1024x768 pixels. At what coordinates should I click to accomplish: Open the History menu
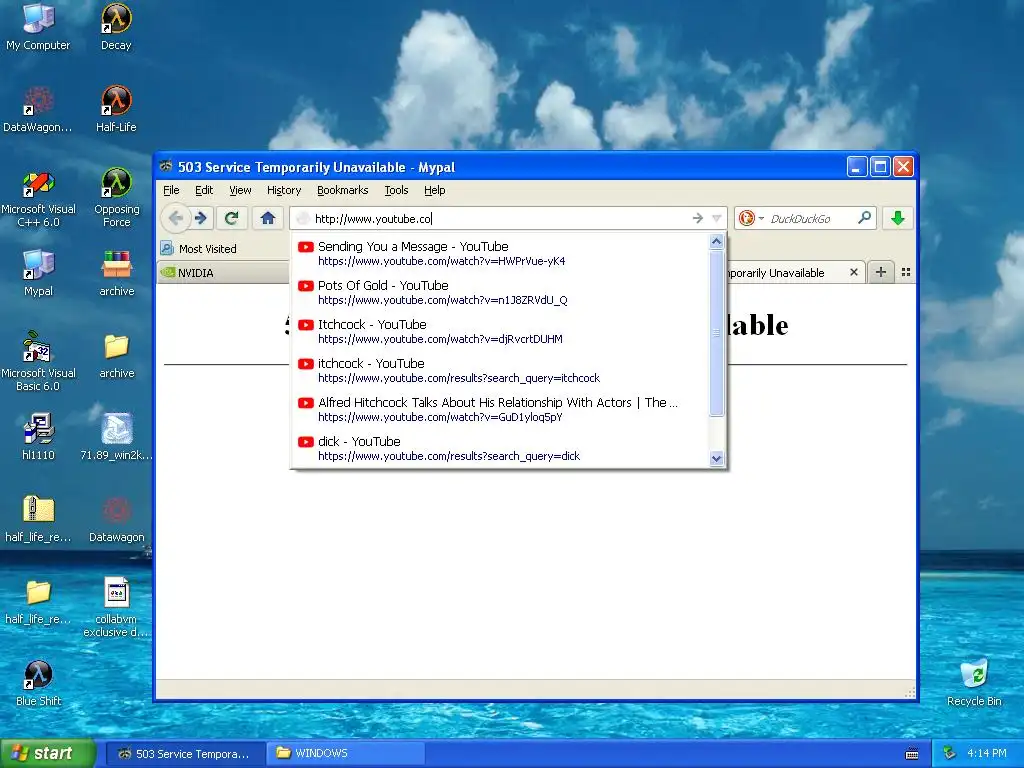click(x=283, y=190)
